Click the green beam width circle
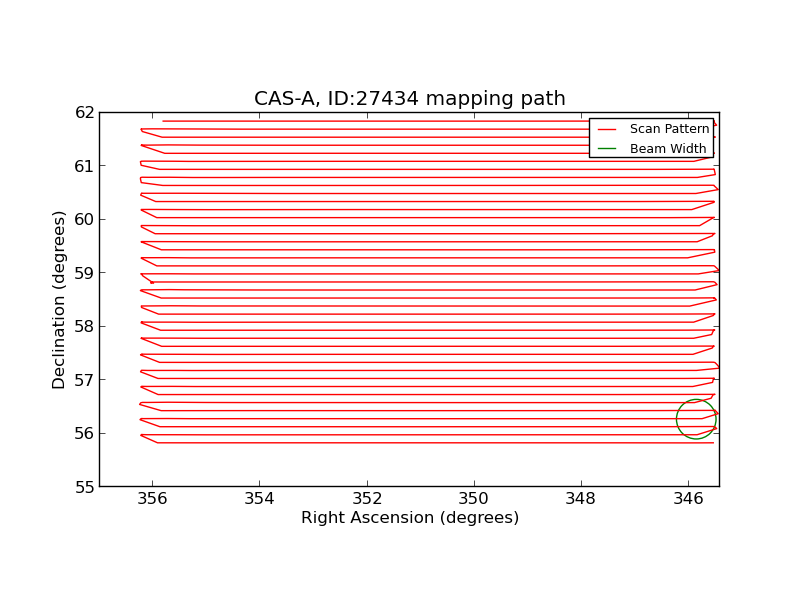Viewport: 800px width, 600px height. (x=696, y=419)
